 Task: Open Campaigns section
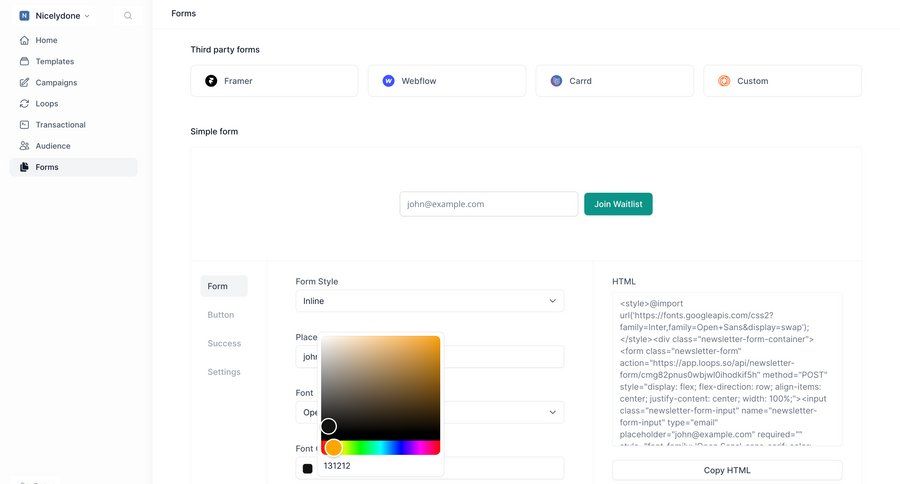click(73, 83)
